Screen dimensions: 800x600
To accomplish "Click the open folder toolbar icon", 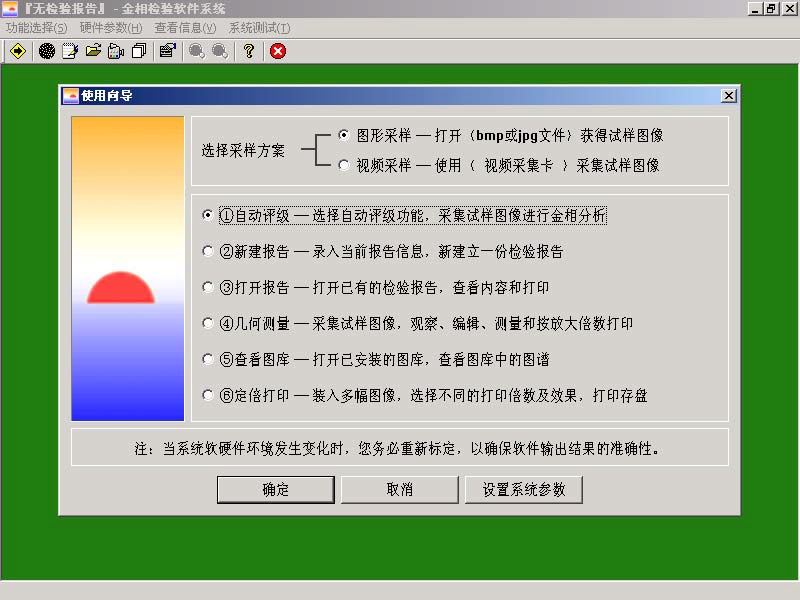I will click(93, 51).
